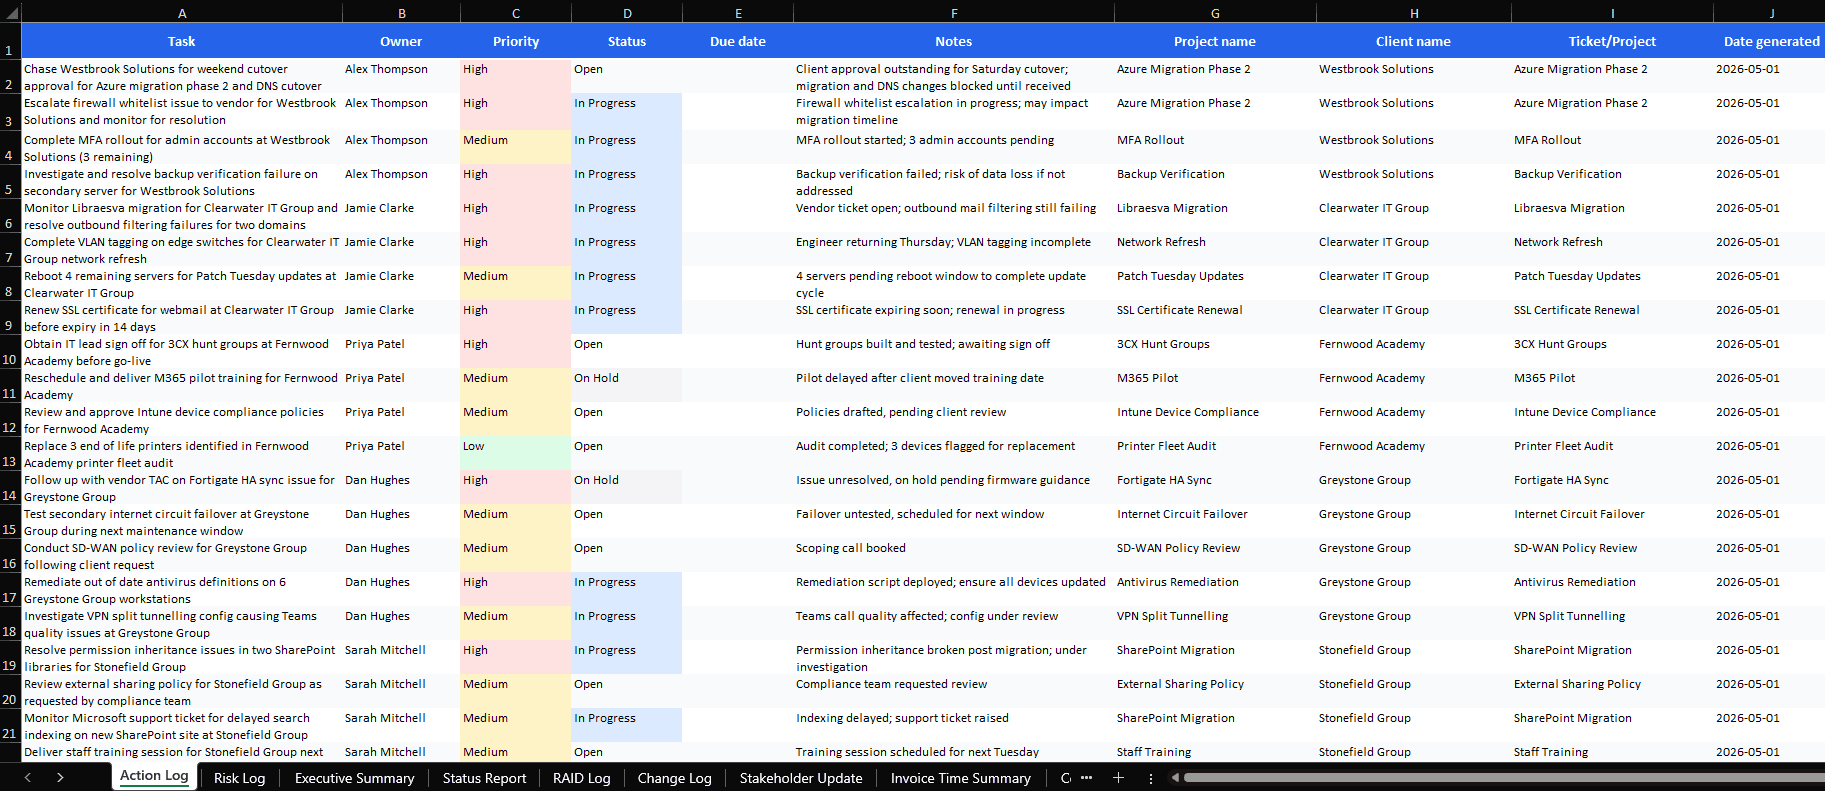Click the Project name header cell

[x=1215, y=41]
